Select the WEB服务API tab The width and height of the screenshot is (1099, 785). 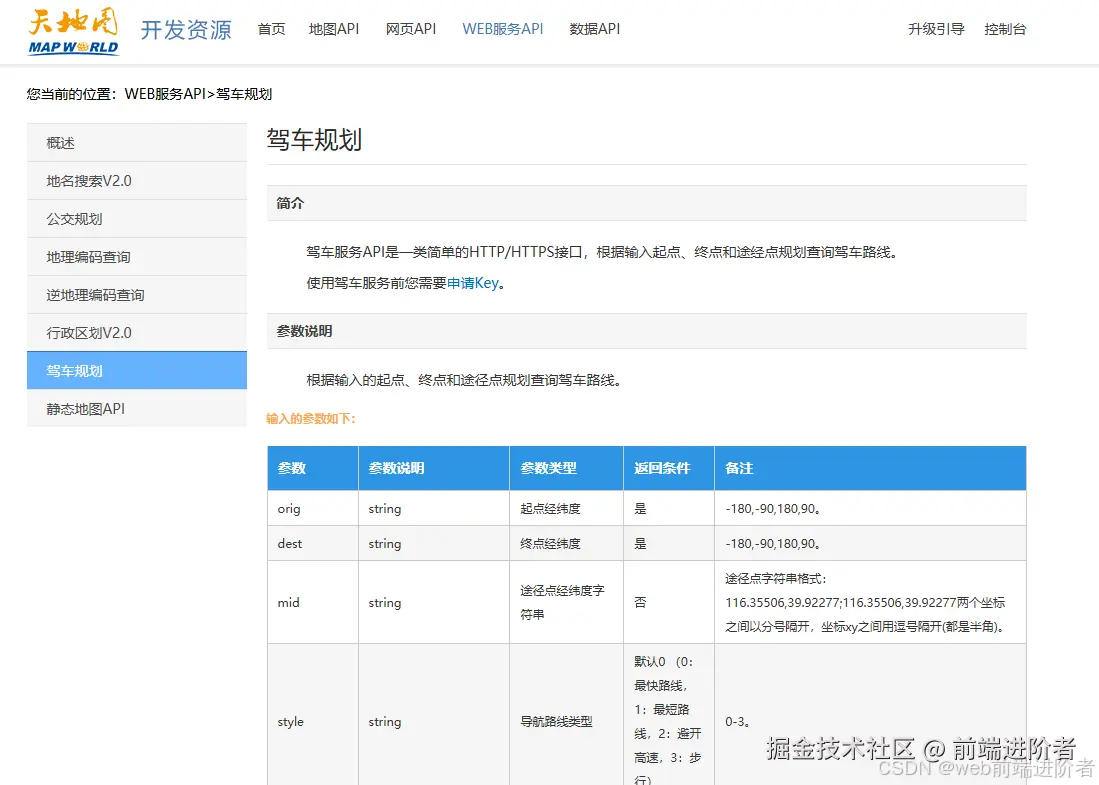(x=502, y=29)
